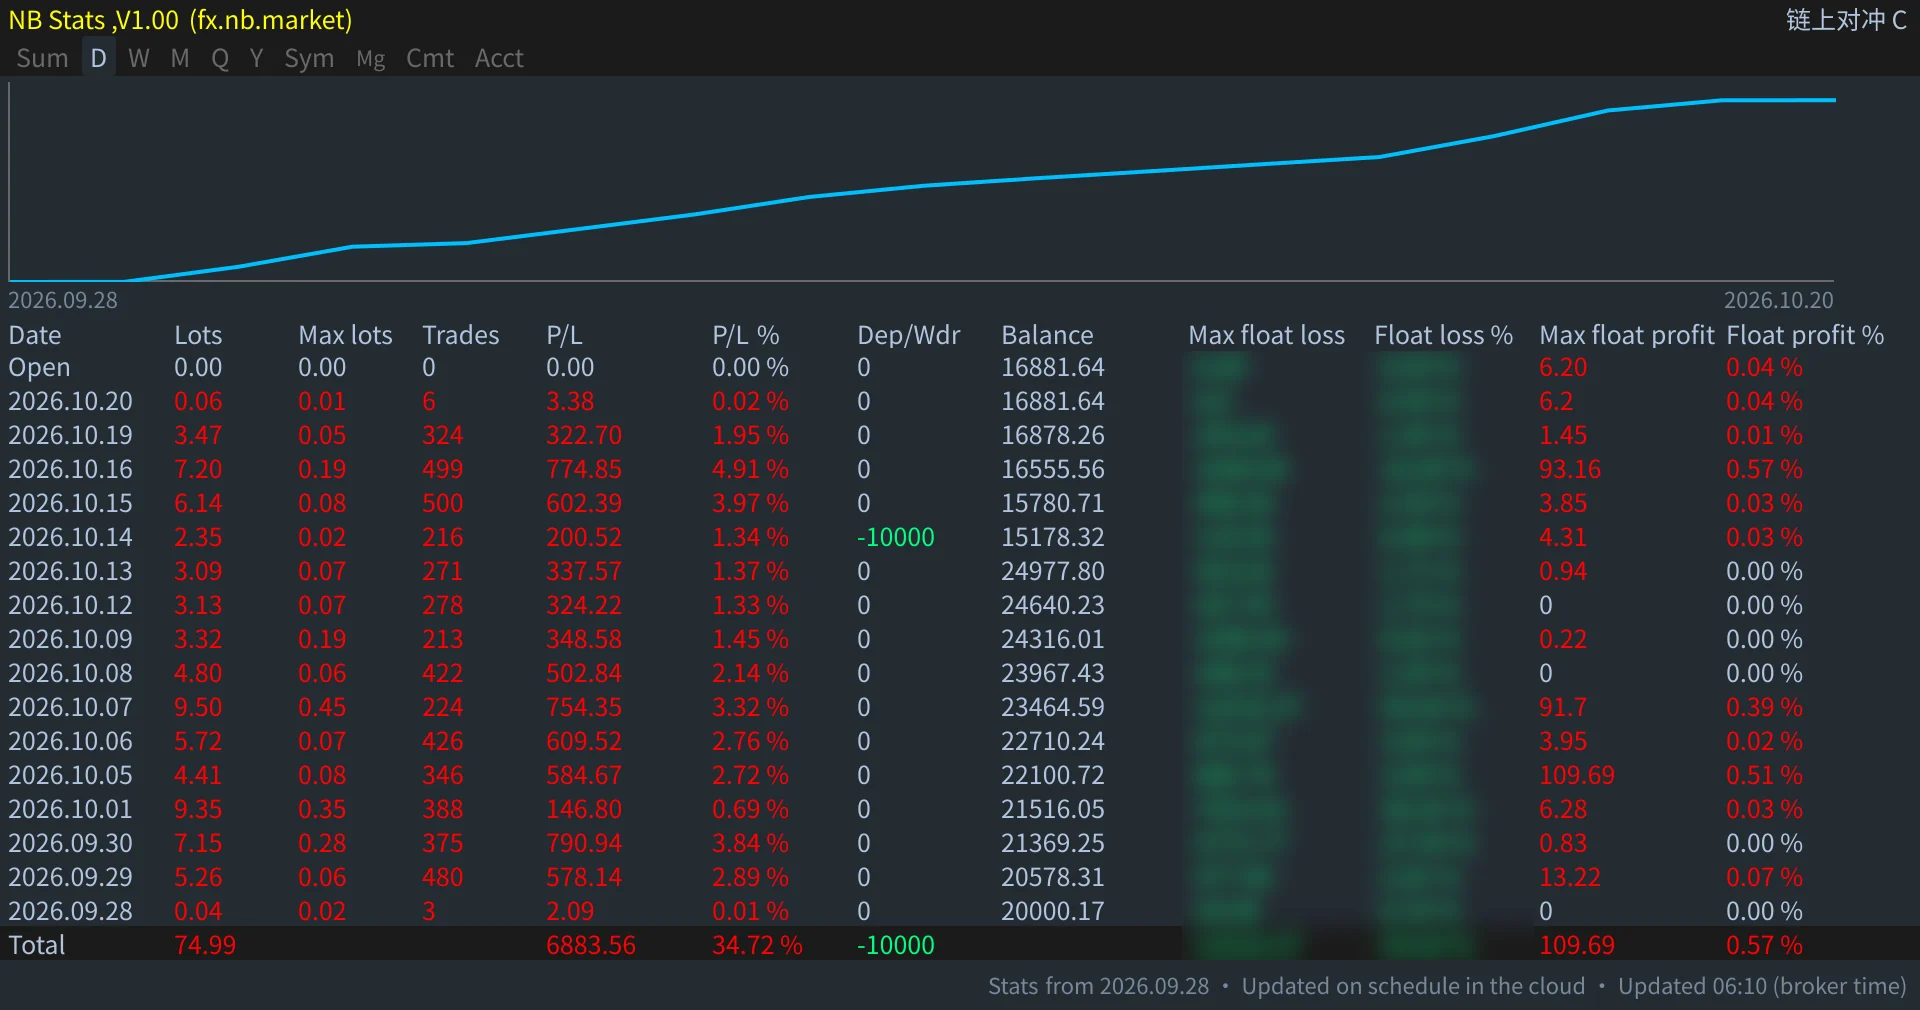Select the 2026.10.16 date cell

coord(70,469)
